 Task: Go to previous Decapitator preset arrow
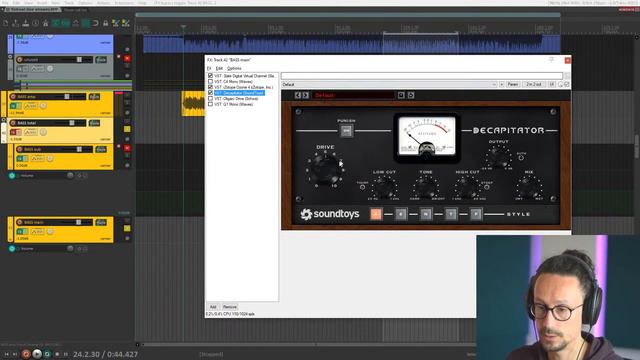click(298, 95)
